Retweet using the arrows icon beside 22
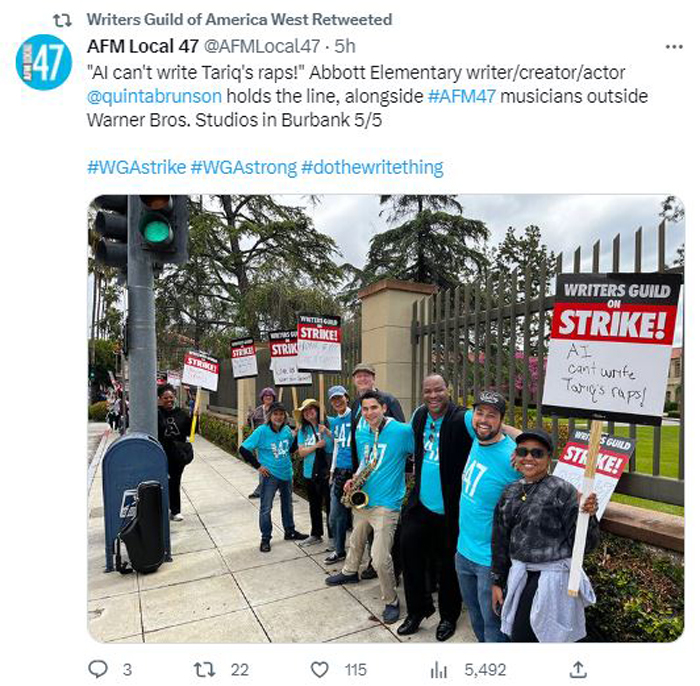Viewport: 700px width, 686px height. click(204, 669)
